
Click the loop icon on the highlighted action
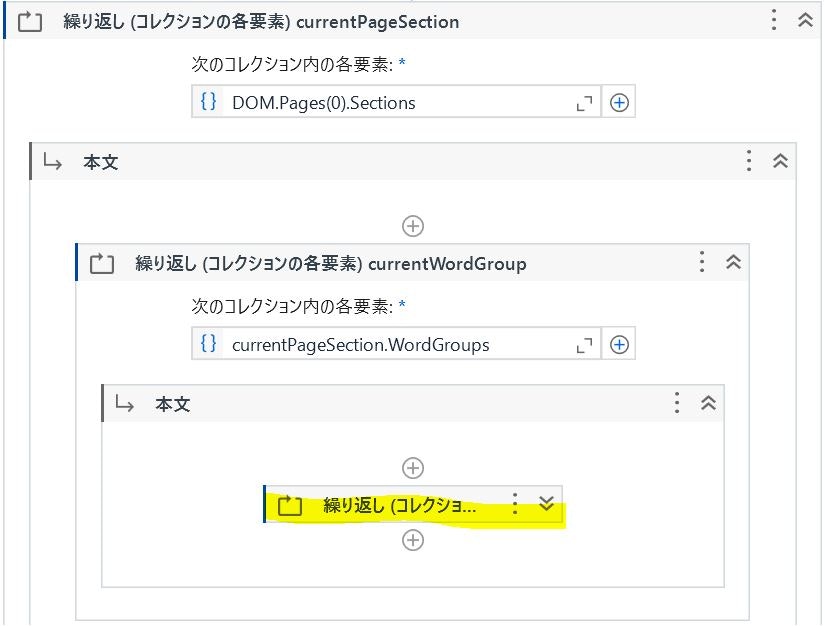click(290, 505)
